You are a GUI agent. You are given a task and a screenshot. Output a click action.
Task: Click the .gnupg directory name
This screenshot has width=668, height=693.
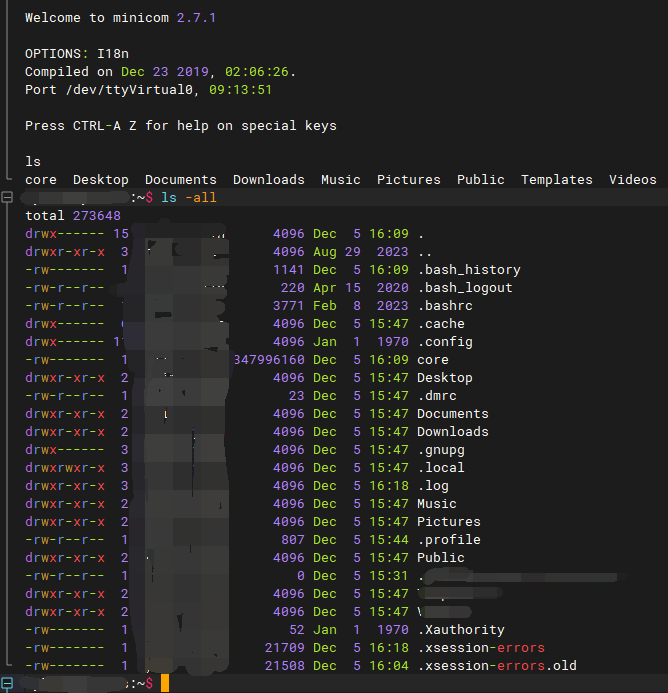440,450
